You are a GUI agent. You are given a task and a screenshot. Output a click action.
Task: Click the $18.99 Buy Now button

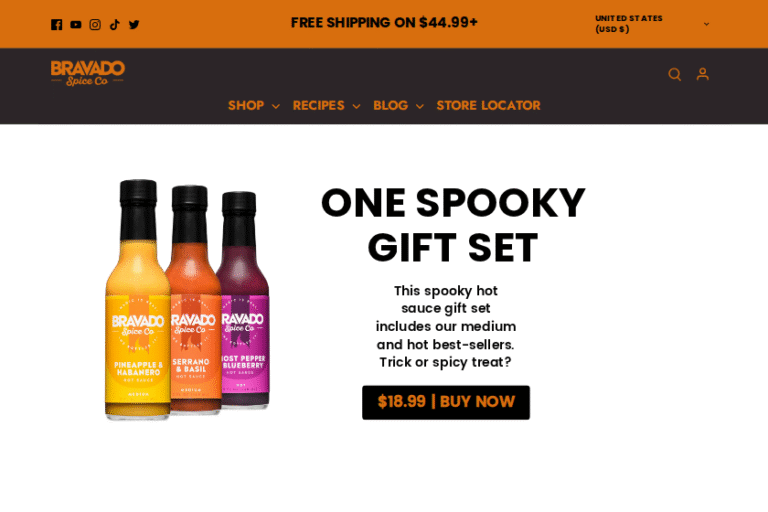[446, 402]
